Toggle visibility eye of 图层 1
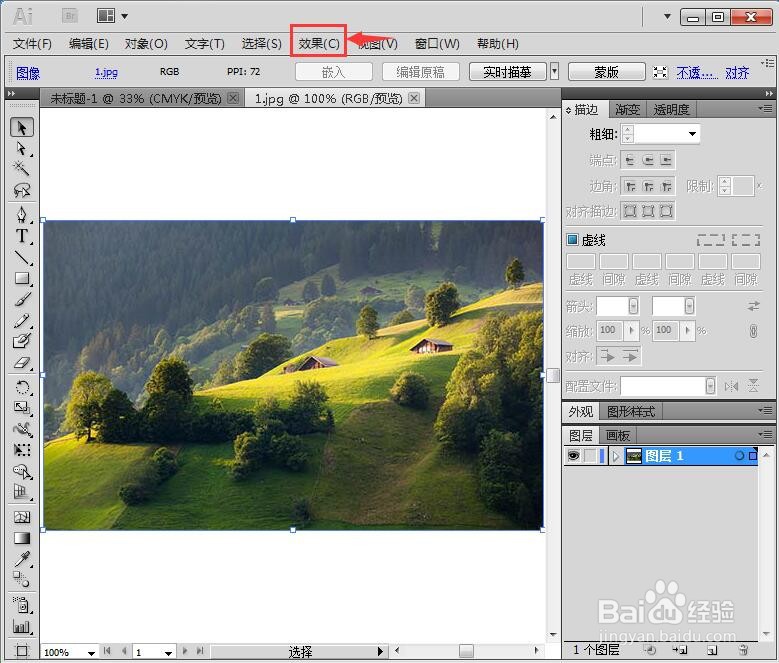This screenshot has width=779, height=663. (x=573, y=455)
